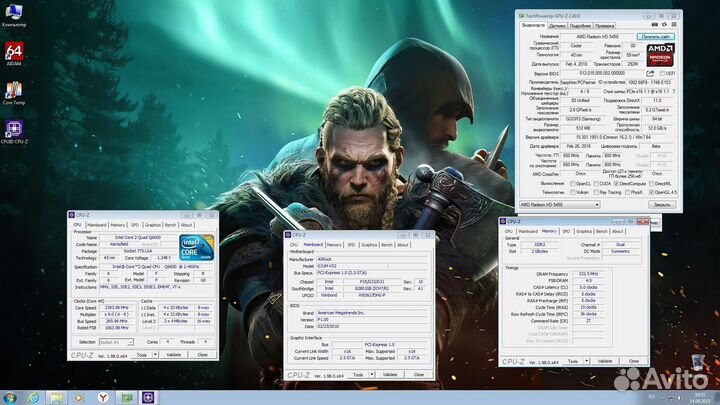Expand Tools dropdown arrow in Memory window

point(586,361)
